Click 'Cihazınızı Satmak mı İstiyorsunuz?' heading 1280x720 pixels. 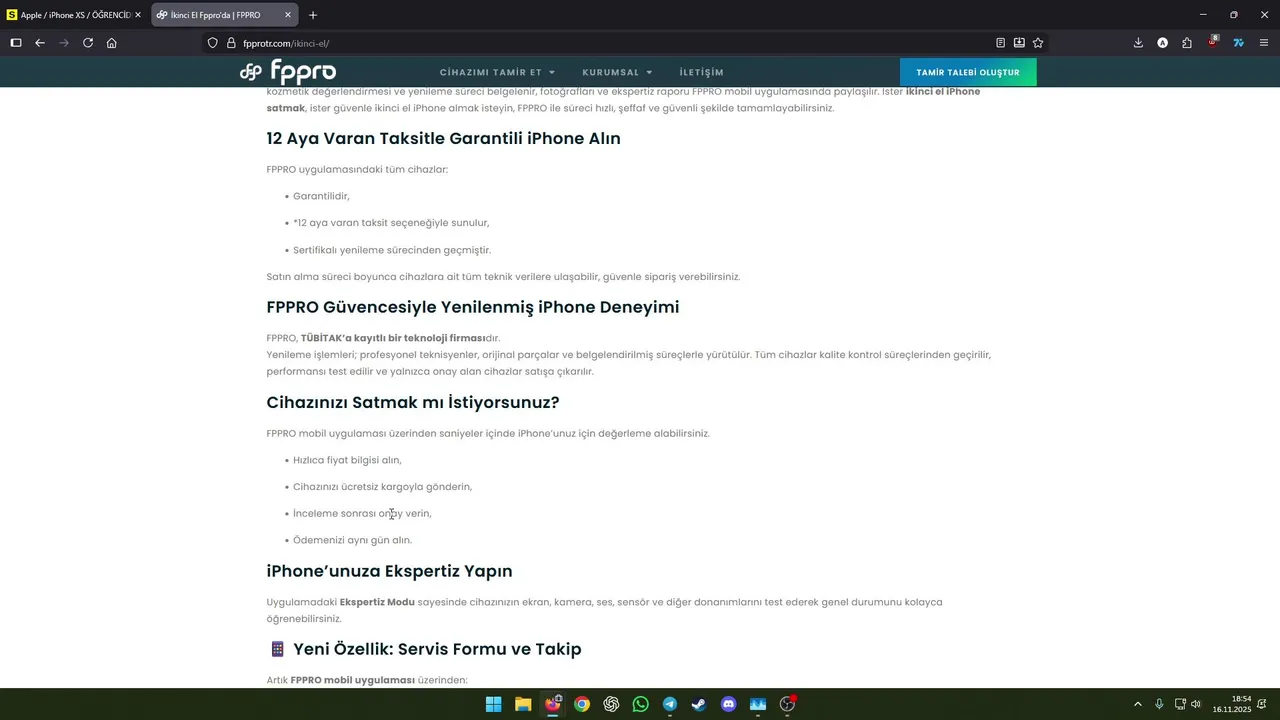(412, 402)
